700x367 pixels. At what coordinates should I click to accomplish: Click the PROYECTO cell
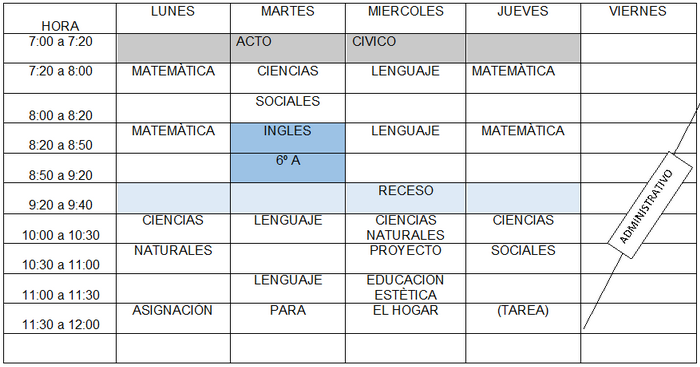(x=405, y=259)
